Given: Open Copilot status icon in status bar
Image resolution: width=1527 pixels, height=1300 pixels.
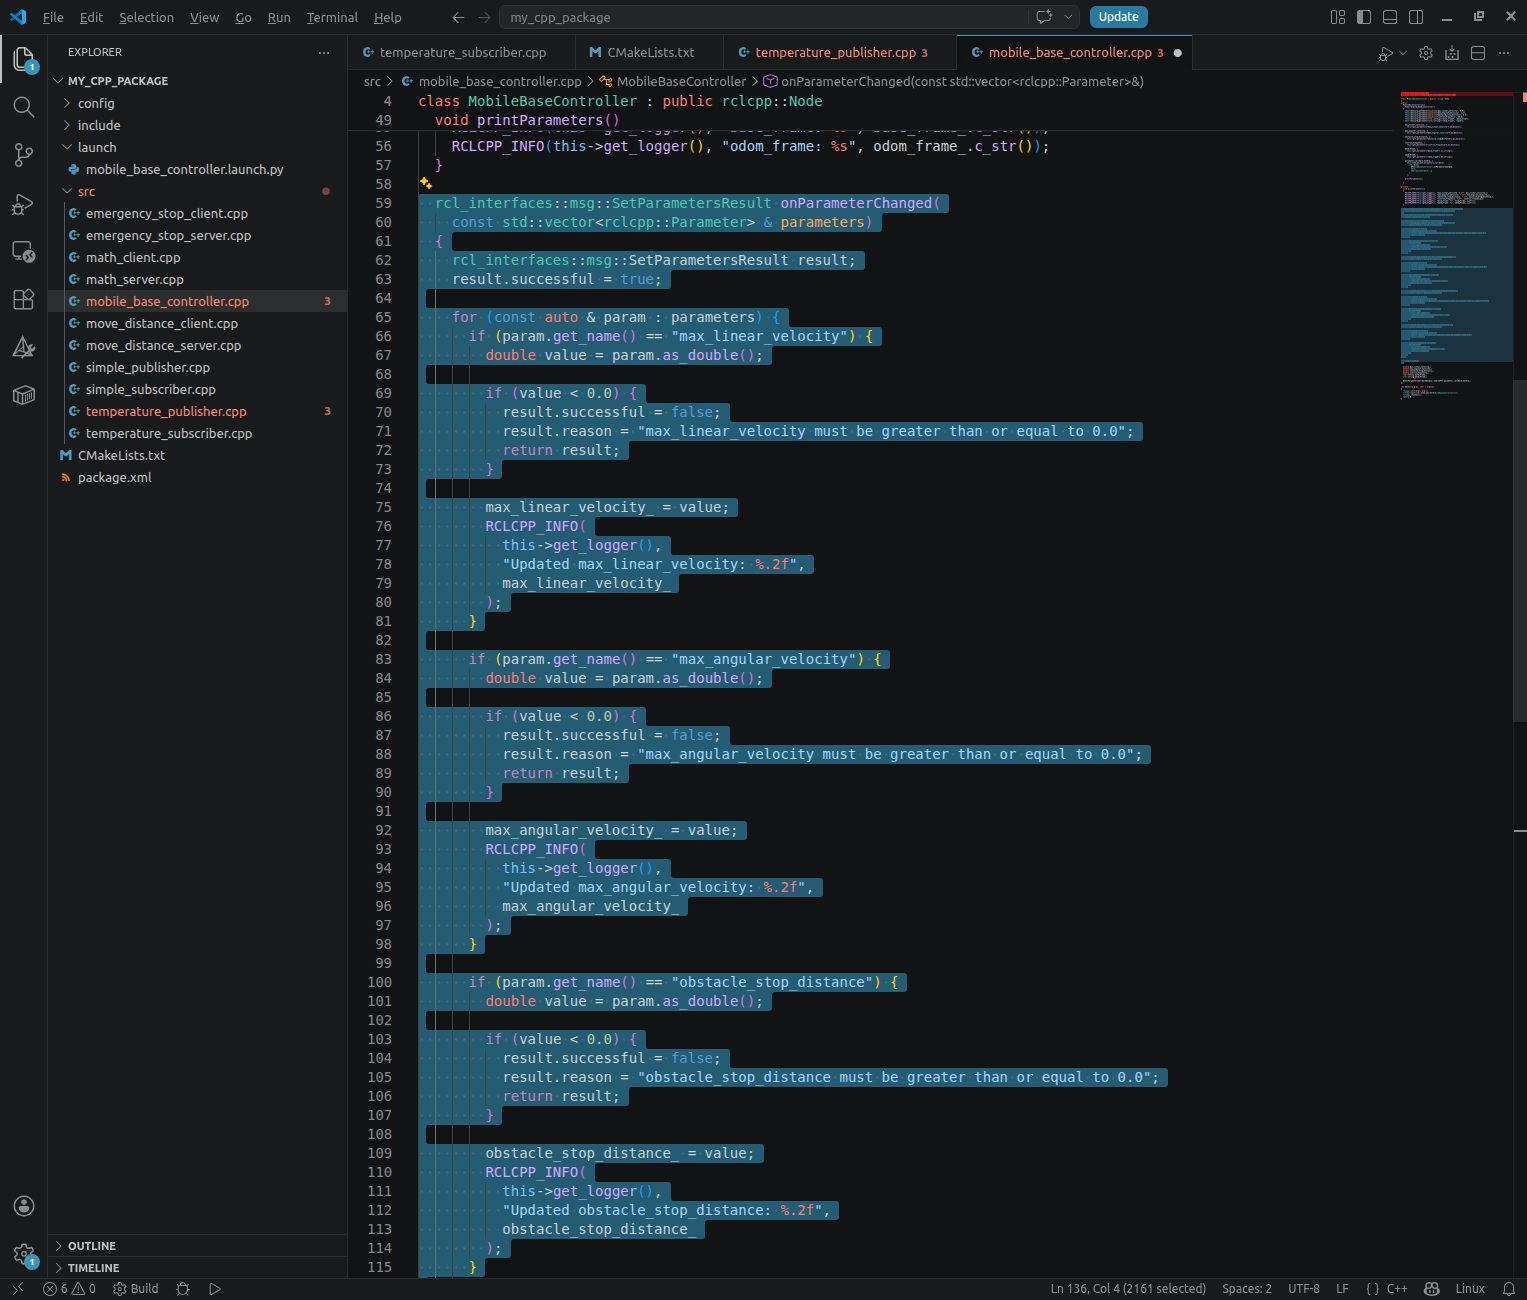Looking at the screenshot, I should (x=1431, y=1289).
